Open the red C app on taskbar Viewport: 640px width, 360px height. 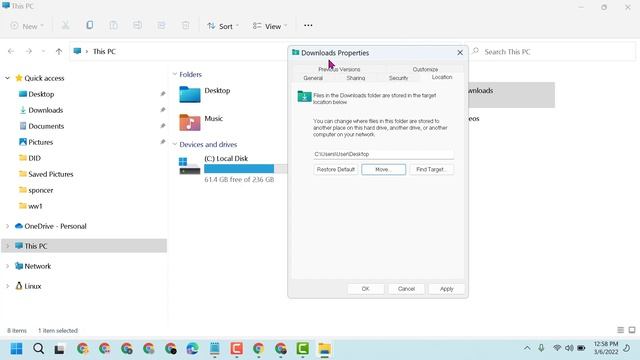(236, 349)
